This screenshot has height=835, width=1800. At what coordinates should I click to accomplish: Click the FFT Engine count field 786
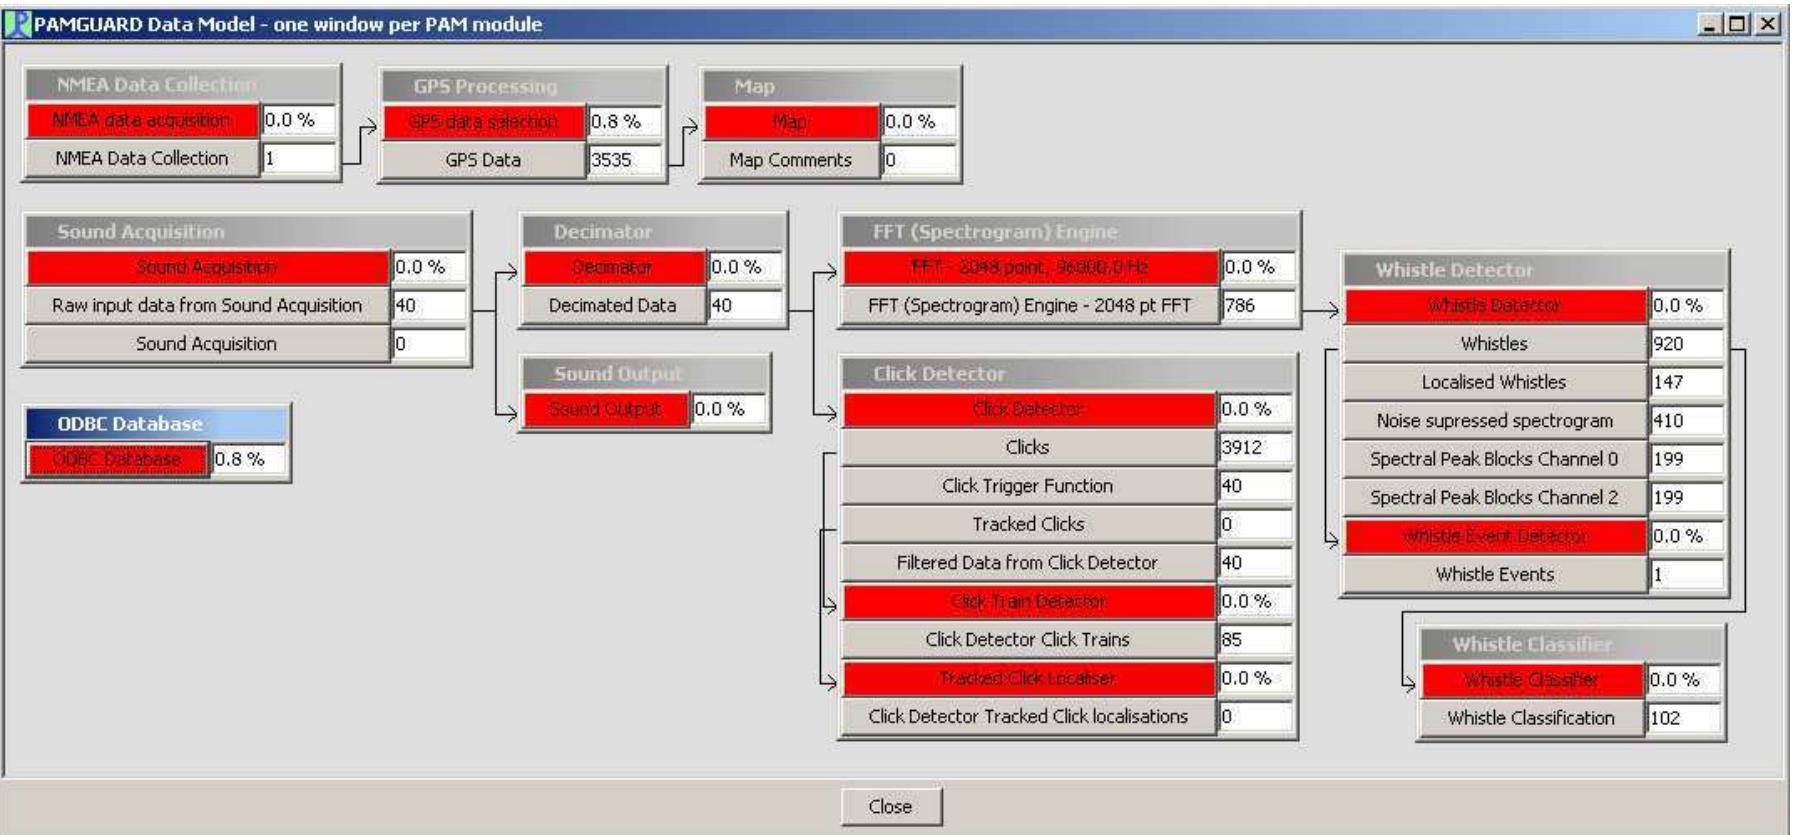tap(1257, 305)
